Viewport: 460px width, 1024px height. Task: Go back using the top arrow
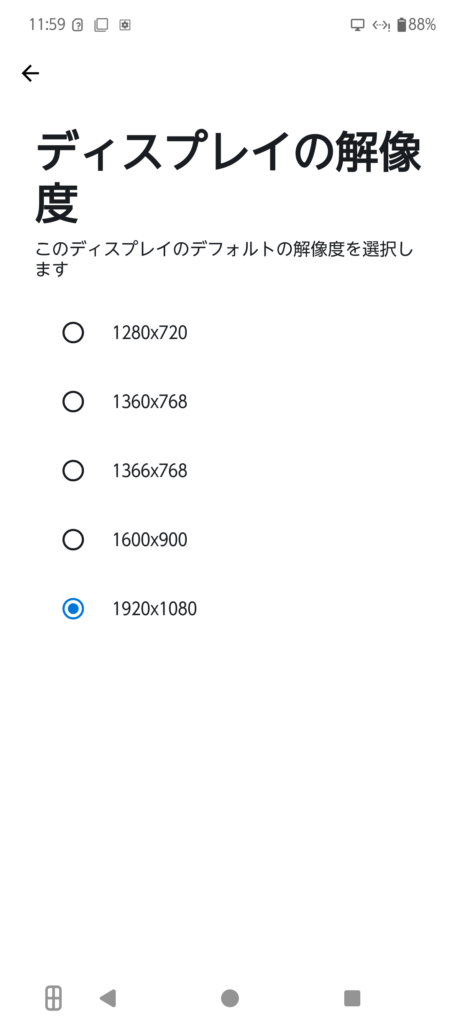click(30, 73)
